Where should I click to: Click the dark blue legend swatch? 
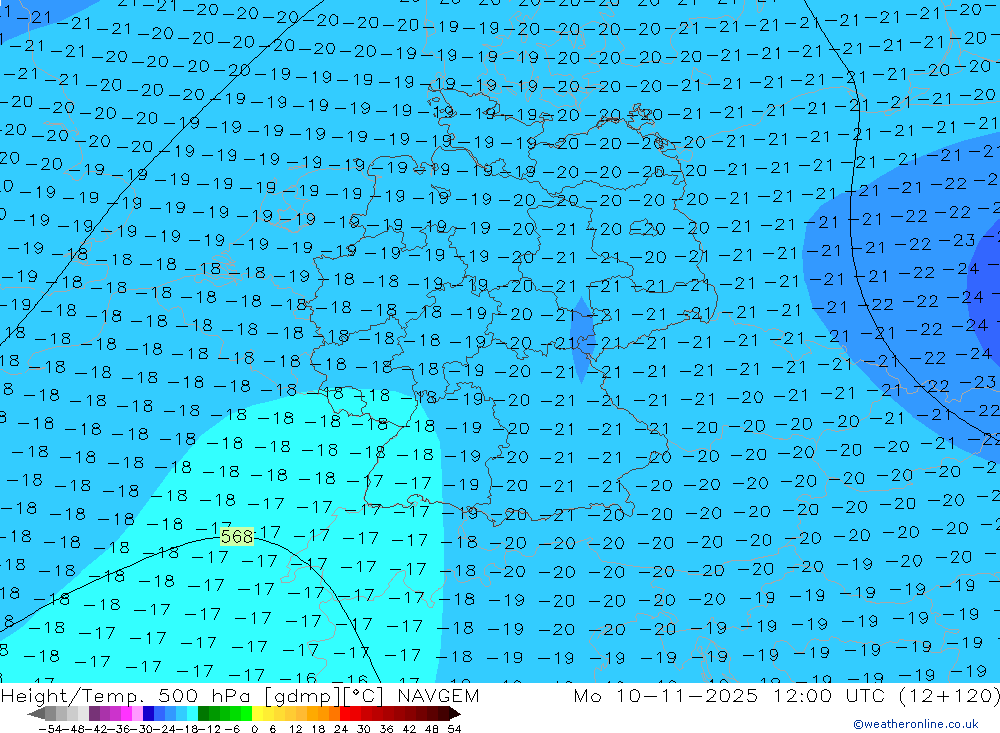(x=148, y=713)
